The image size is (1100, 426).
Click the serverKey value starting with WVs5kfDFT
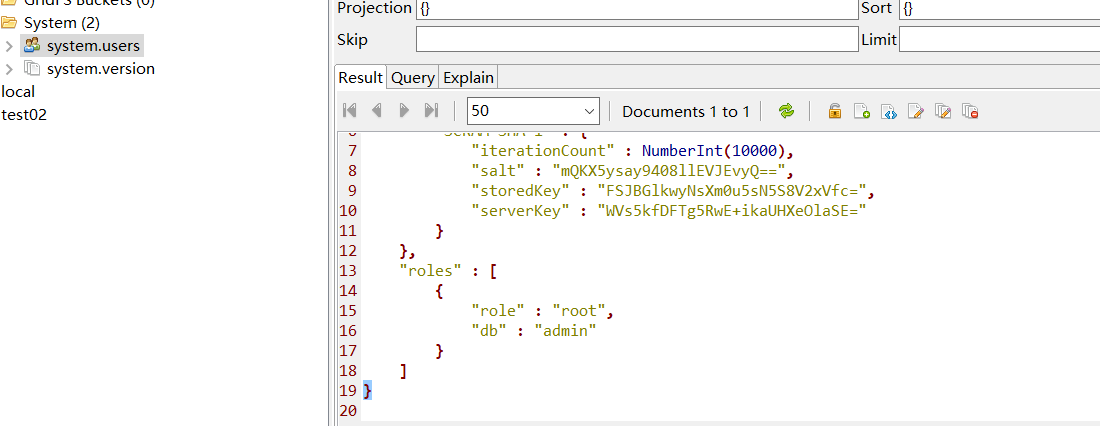point(732,211)
